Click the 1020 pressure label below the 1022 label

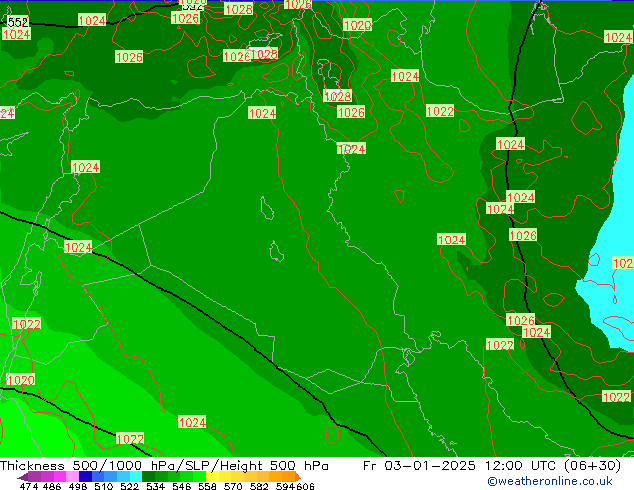(21, 380)
